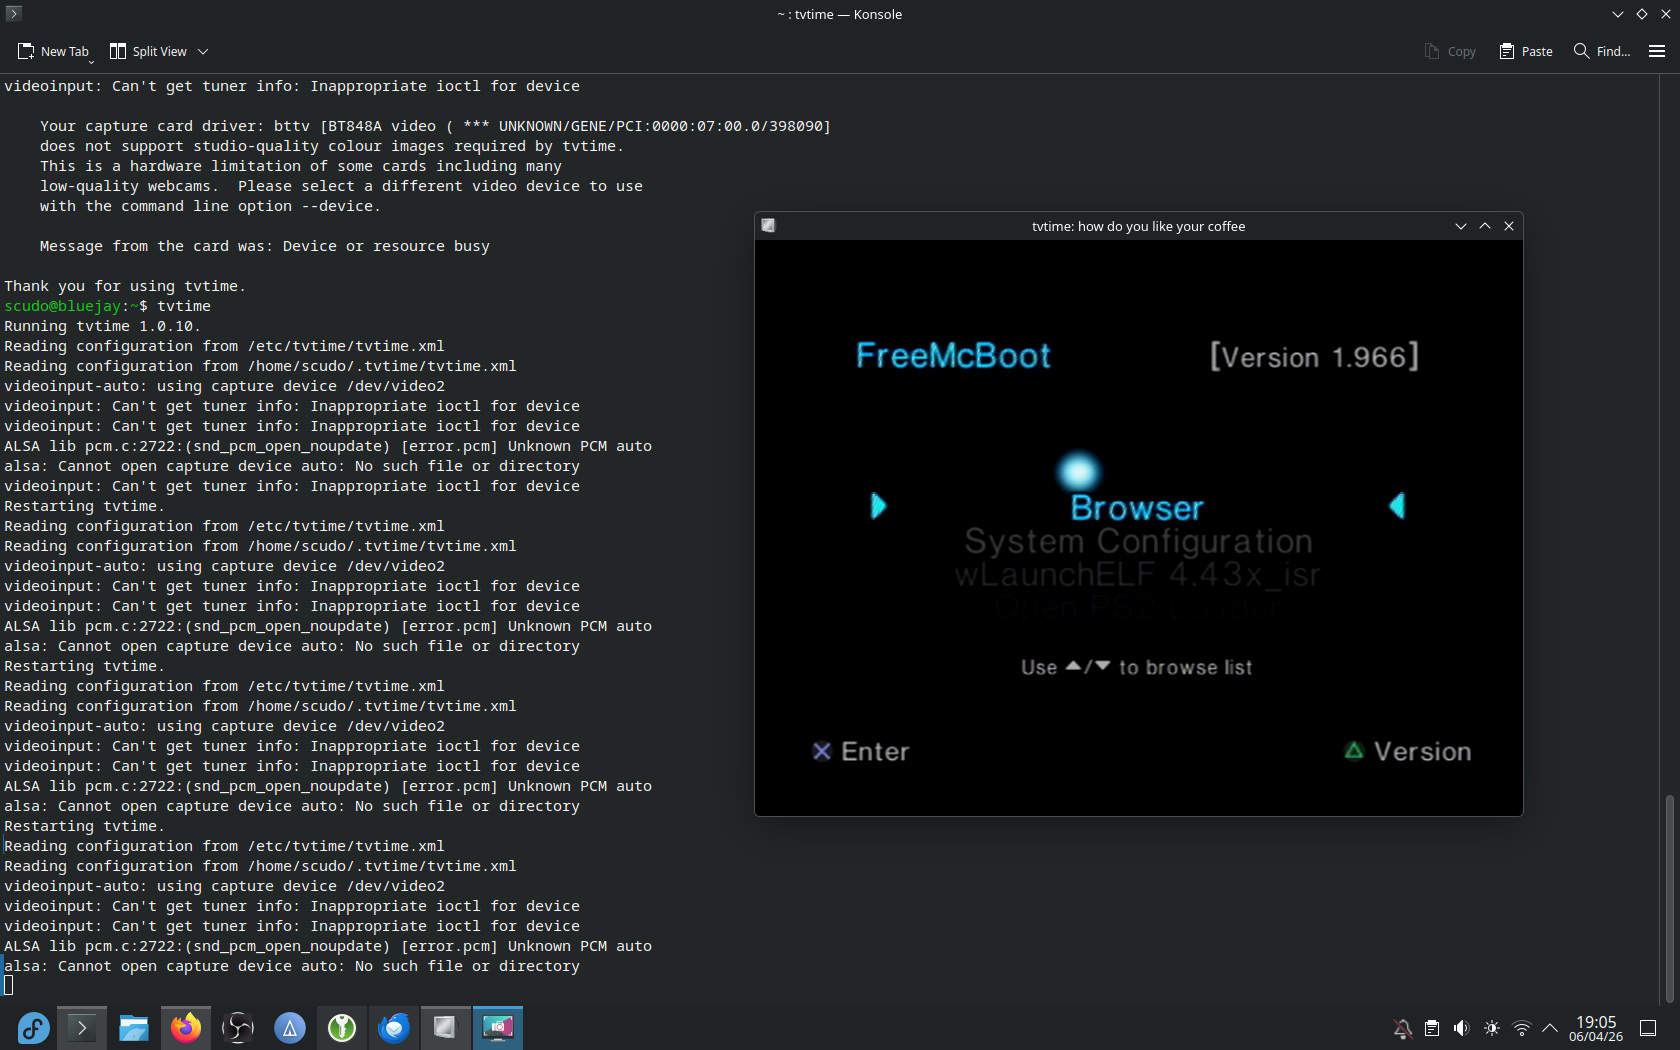The image size is (1680, 1050).
Task: Toggle Split View in Konsole
Action: [148, 51]
